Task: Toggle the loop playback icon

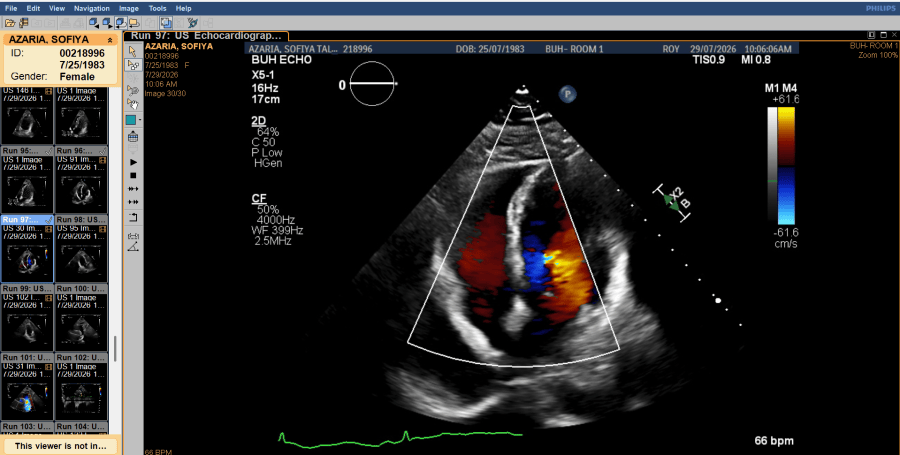Action: [x=133, y=217]
